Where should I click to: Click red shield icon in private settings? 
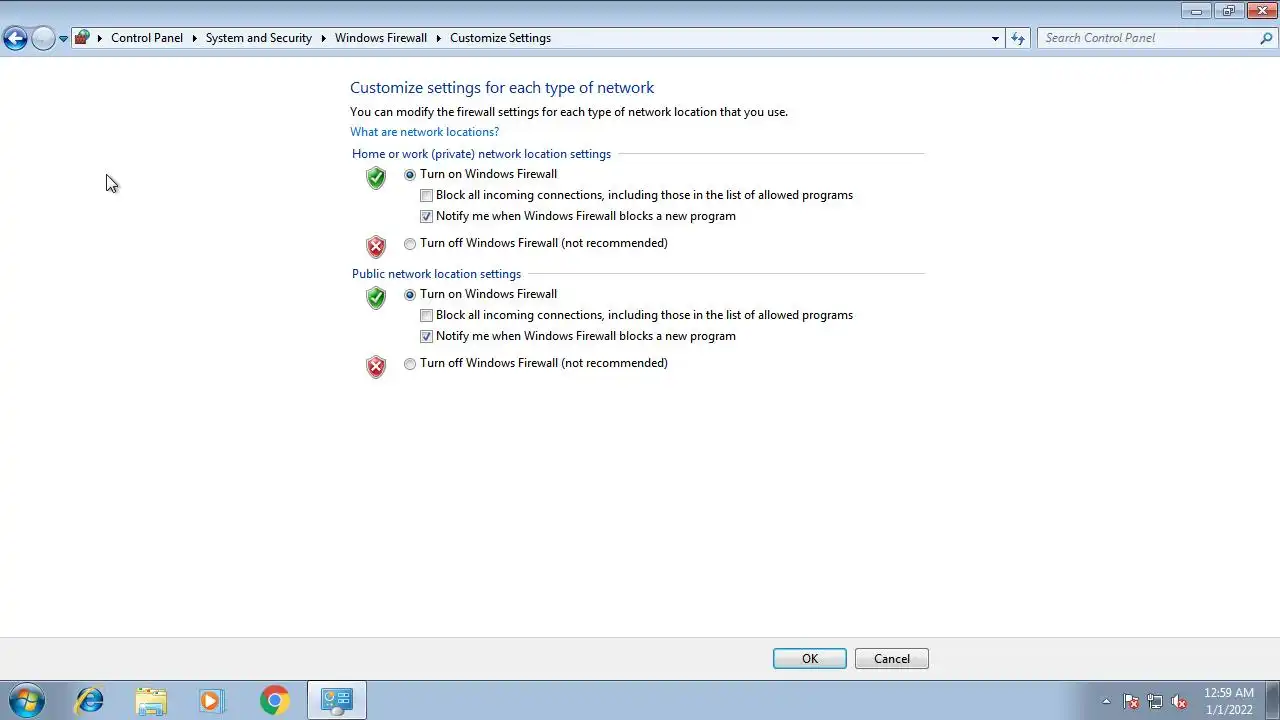376,246
